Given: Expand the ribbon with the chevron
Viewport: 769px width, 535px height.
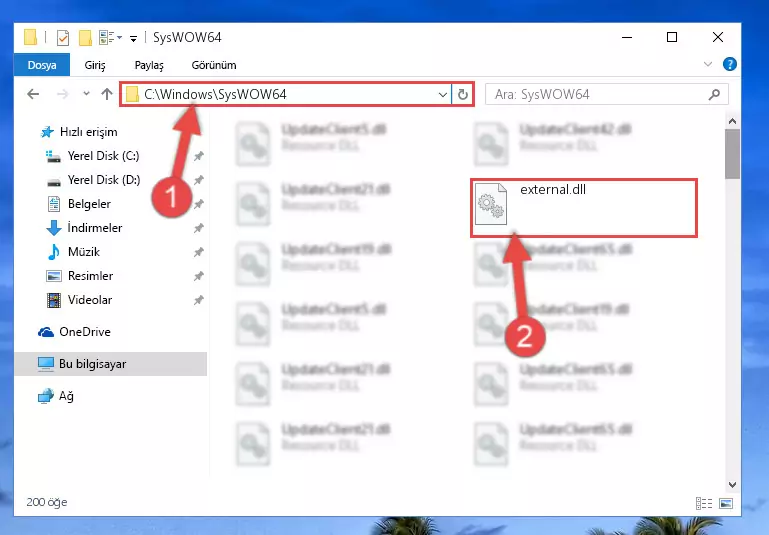Looking at the screenshot, I should (x=708, y=64).
